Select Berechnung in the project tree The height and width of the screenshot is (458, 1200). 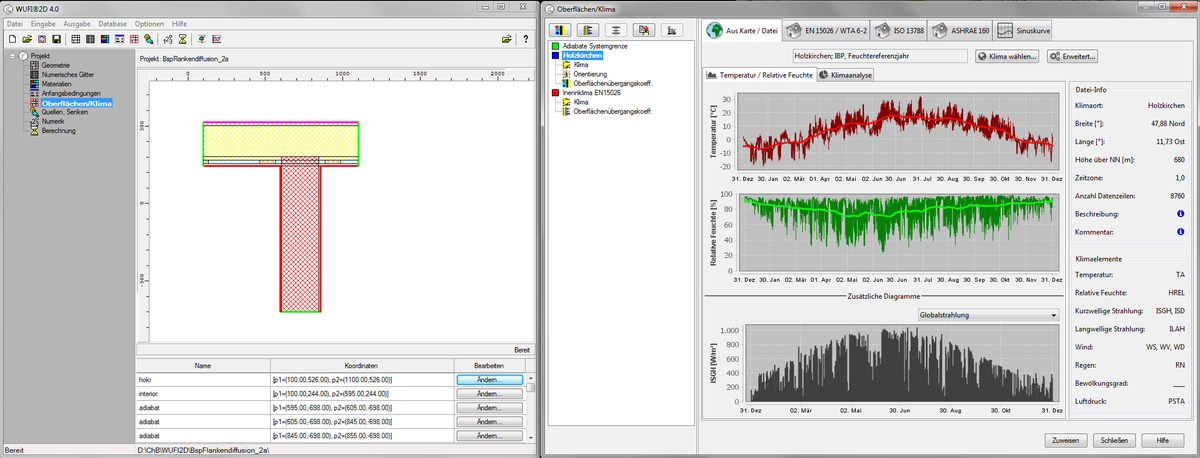[x=59, y=131]
